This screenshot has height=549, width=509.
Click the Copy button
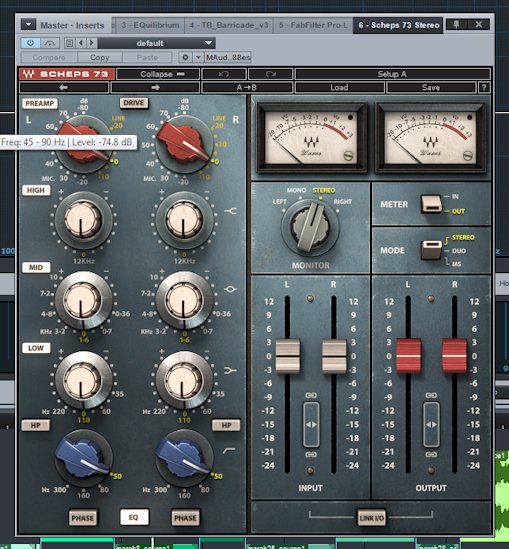(100, 57)
